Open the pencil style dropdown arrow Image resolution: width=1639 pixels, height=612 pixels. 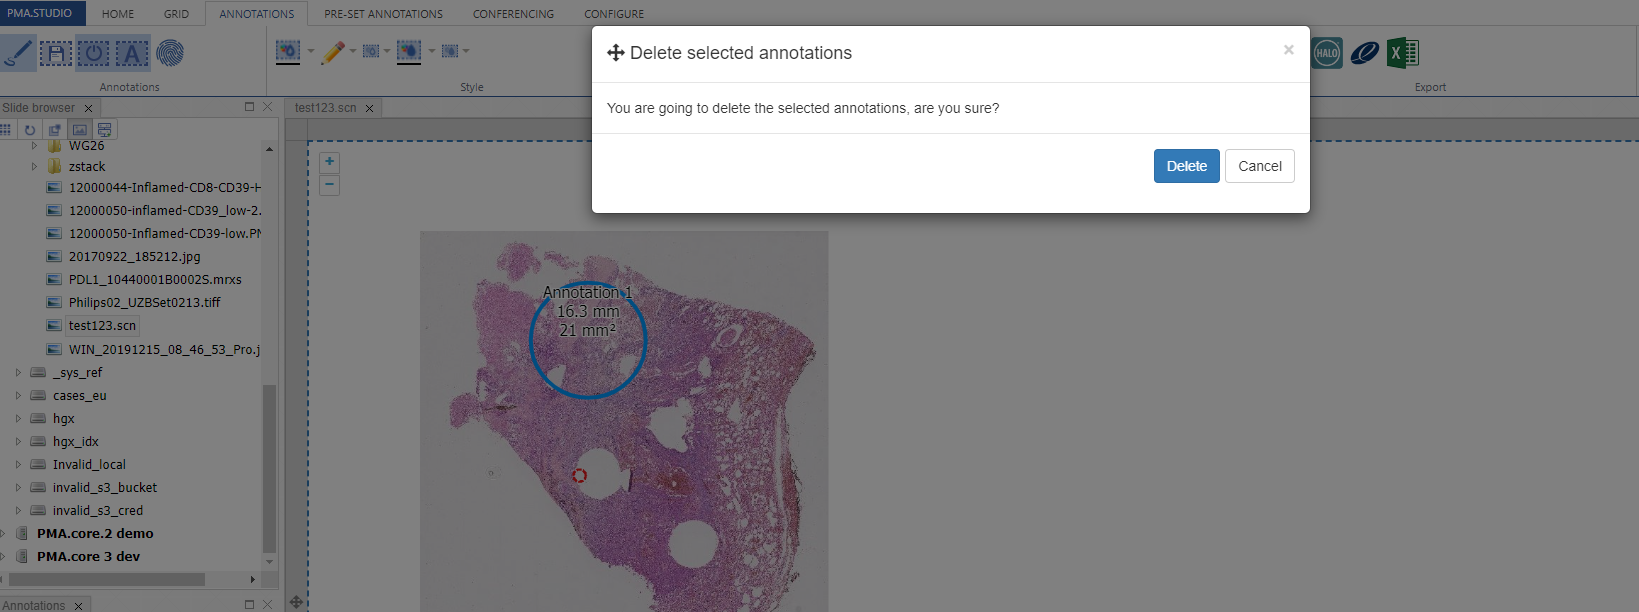pyautogui.click(x=353, y=52)
